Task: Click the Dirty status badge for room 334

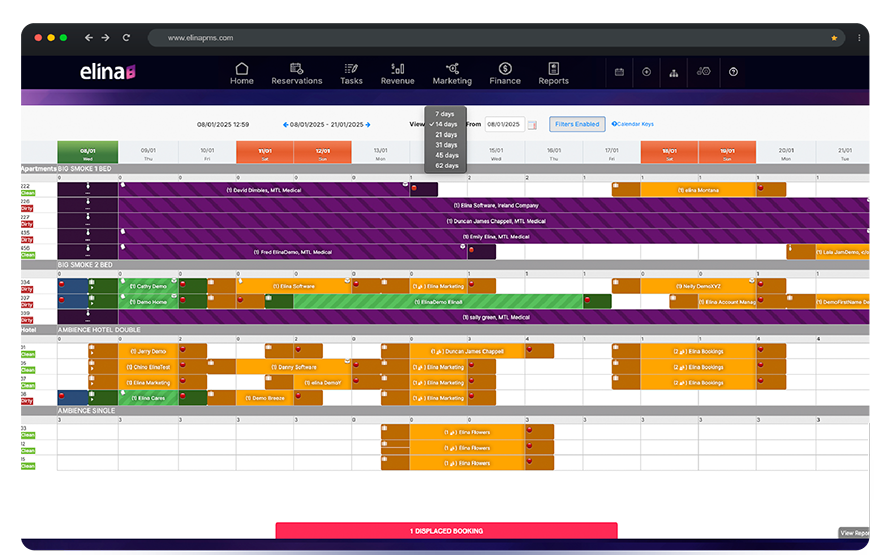Action: [27, 290]
